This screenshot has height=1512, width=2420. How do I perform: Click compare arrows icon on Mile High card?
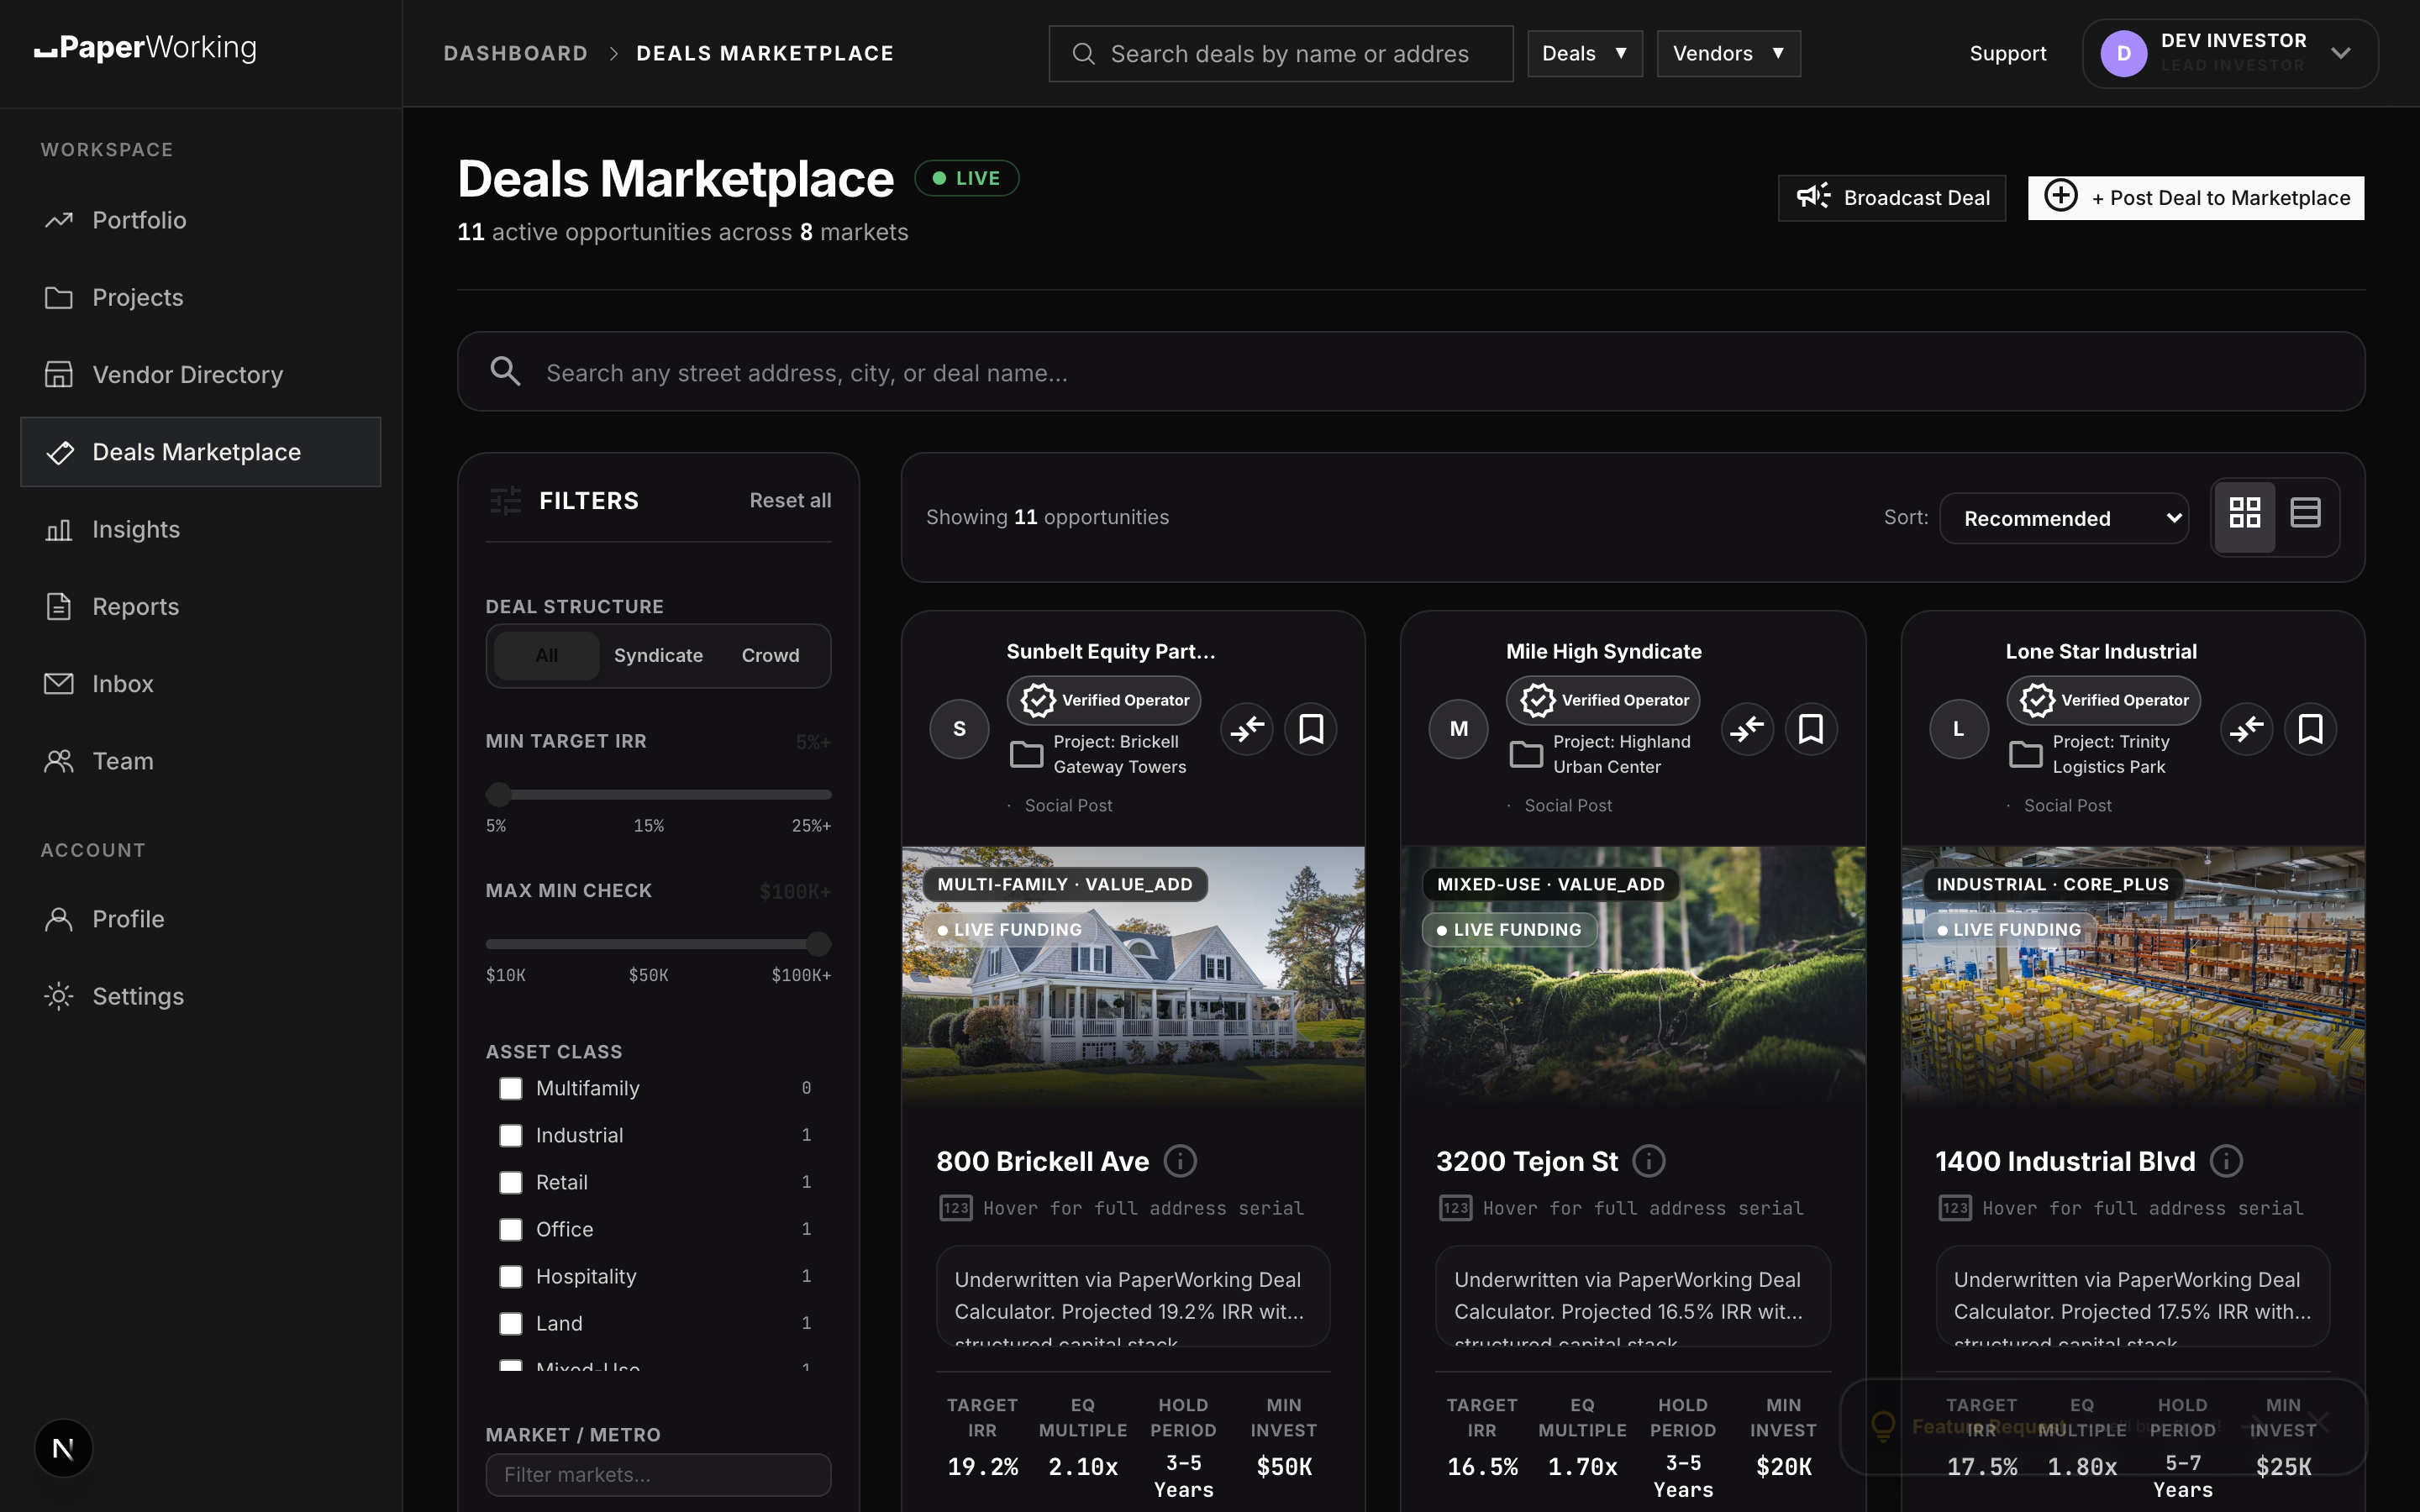coord(1747,729)
